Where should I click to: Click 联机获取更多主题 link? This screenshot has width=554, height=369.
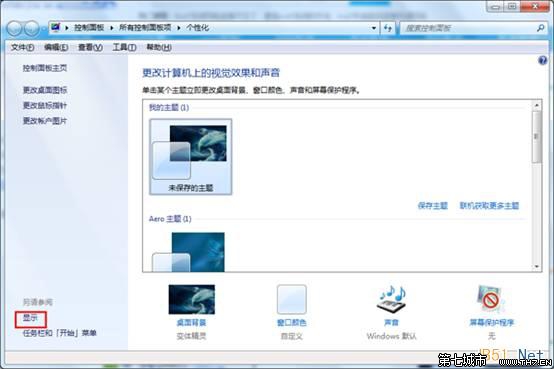point(489,206)
